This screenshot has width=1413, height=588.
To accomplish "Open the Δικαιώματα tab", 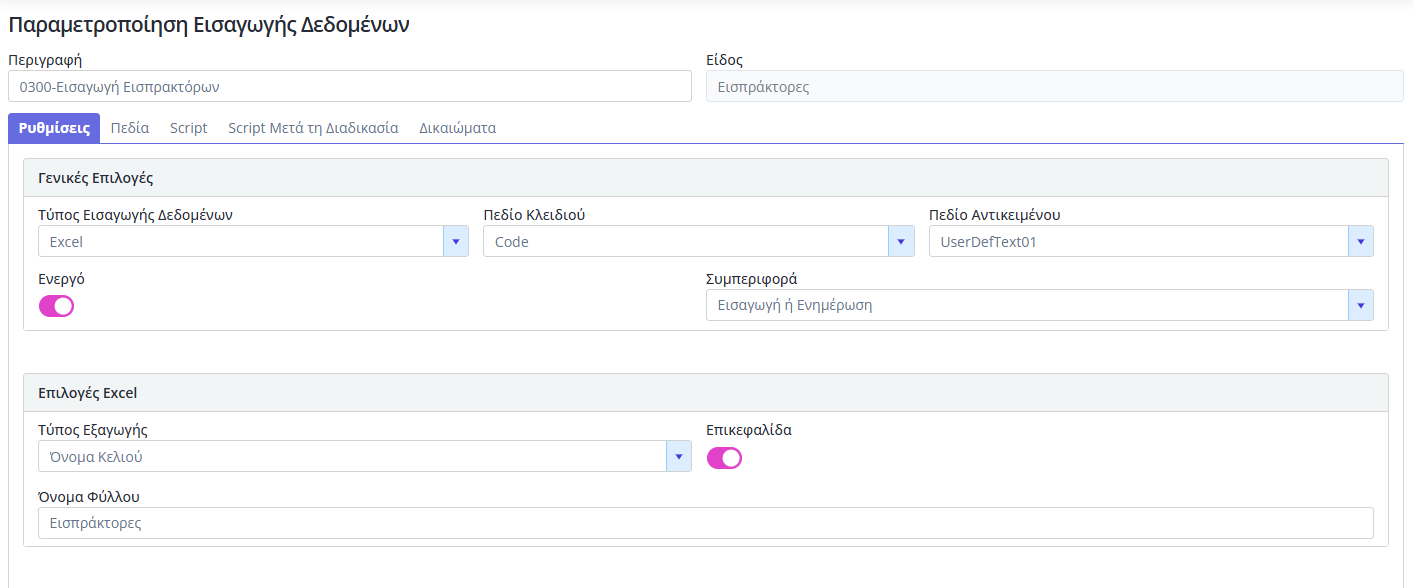I will 457,128.
